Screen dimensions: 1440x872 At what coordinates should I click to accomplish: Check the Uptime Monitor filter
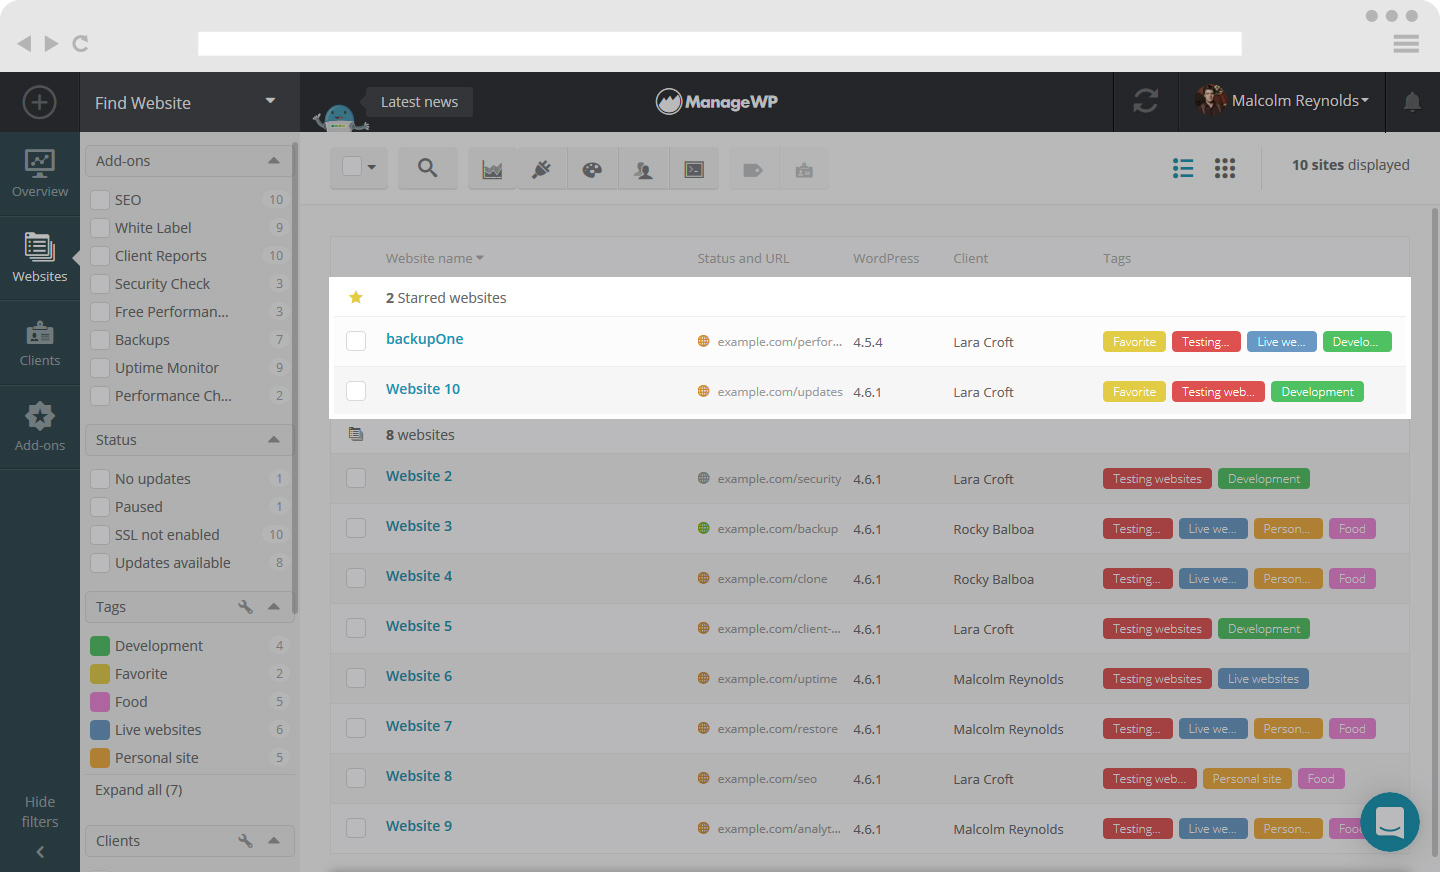pos(100,368)
